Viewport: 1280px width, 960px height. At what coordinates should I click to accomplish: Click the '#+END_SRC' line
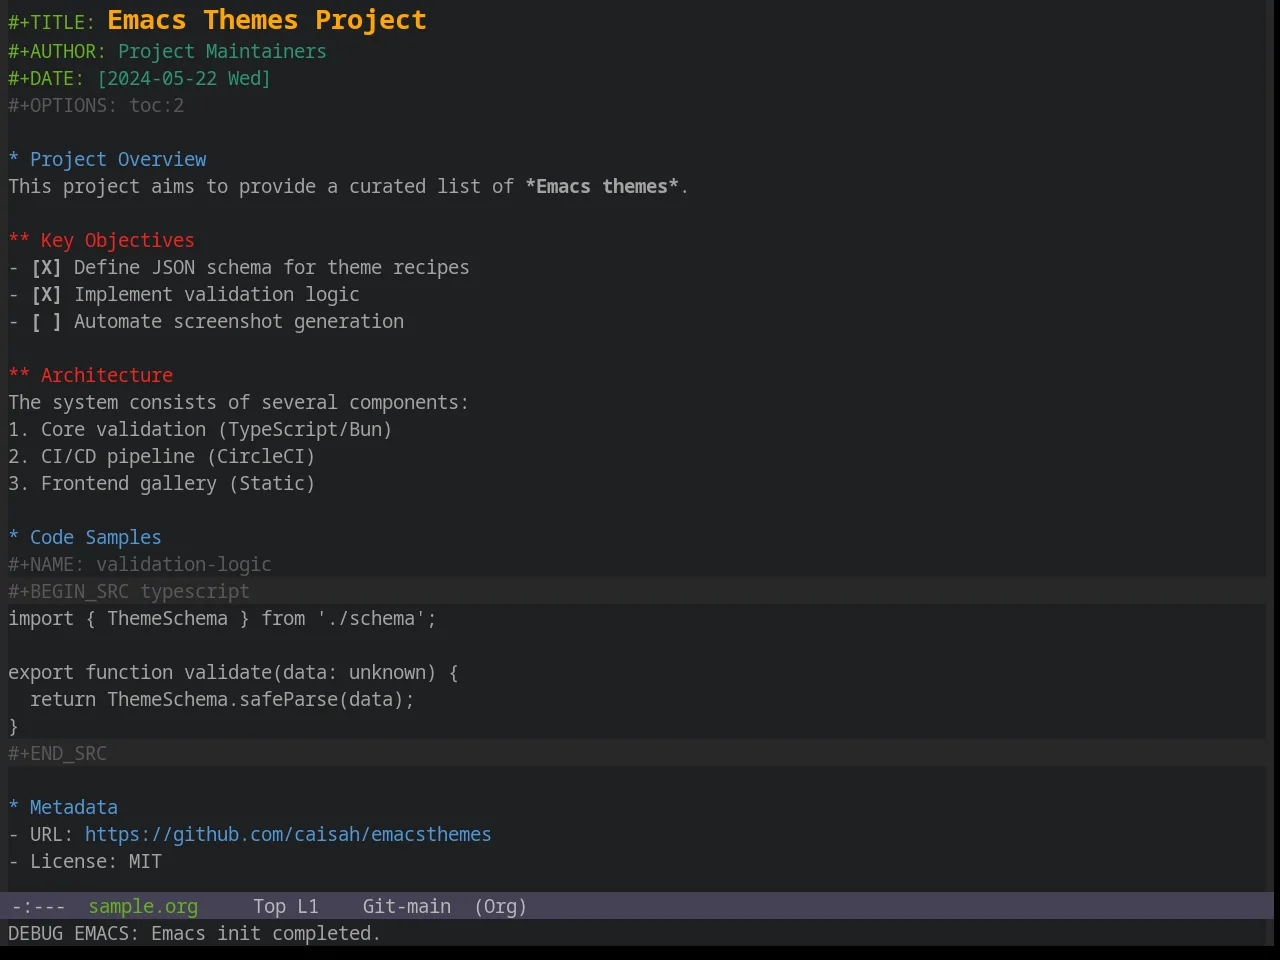(x=57, y=754)
